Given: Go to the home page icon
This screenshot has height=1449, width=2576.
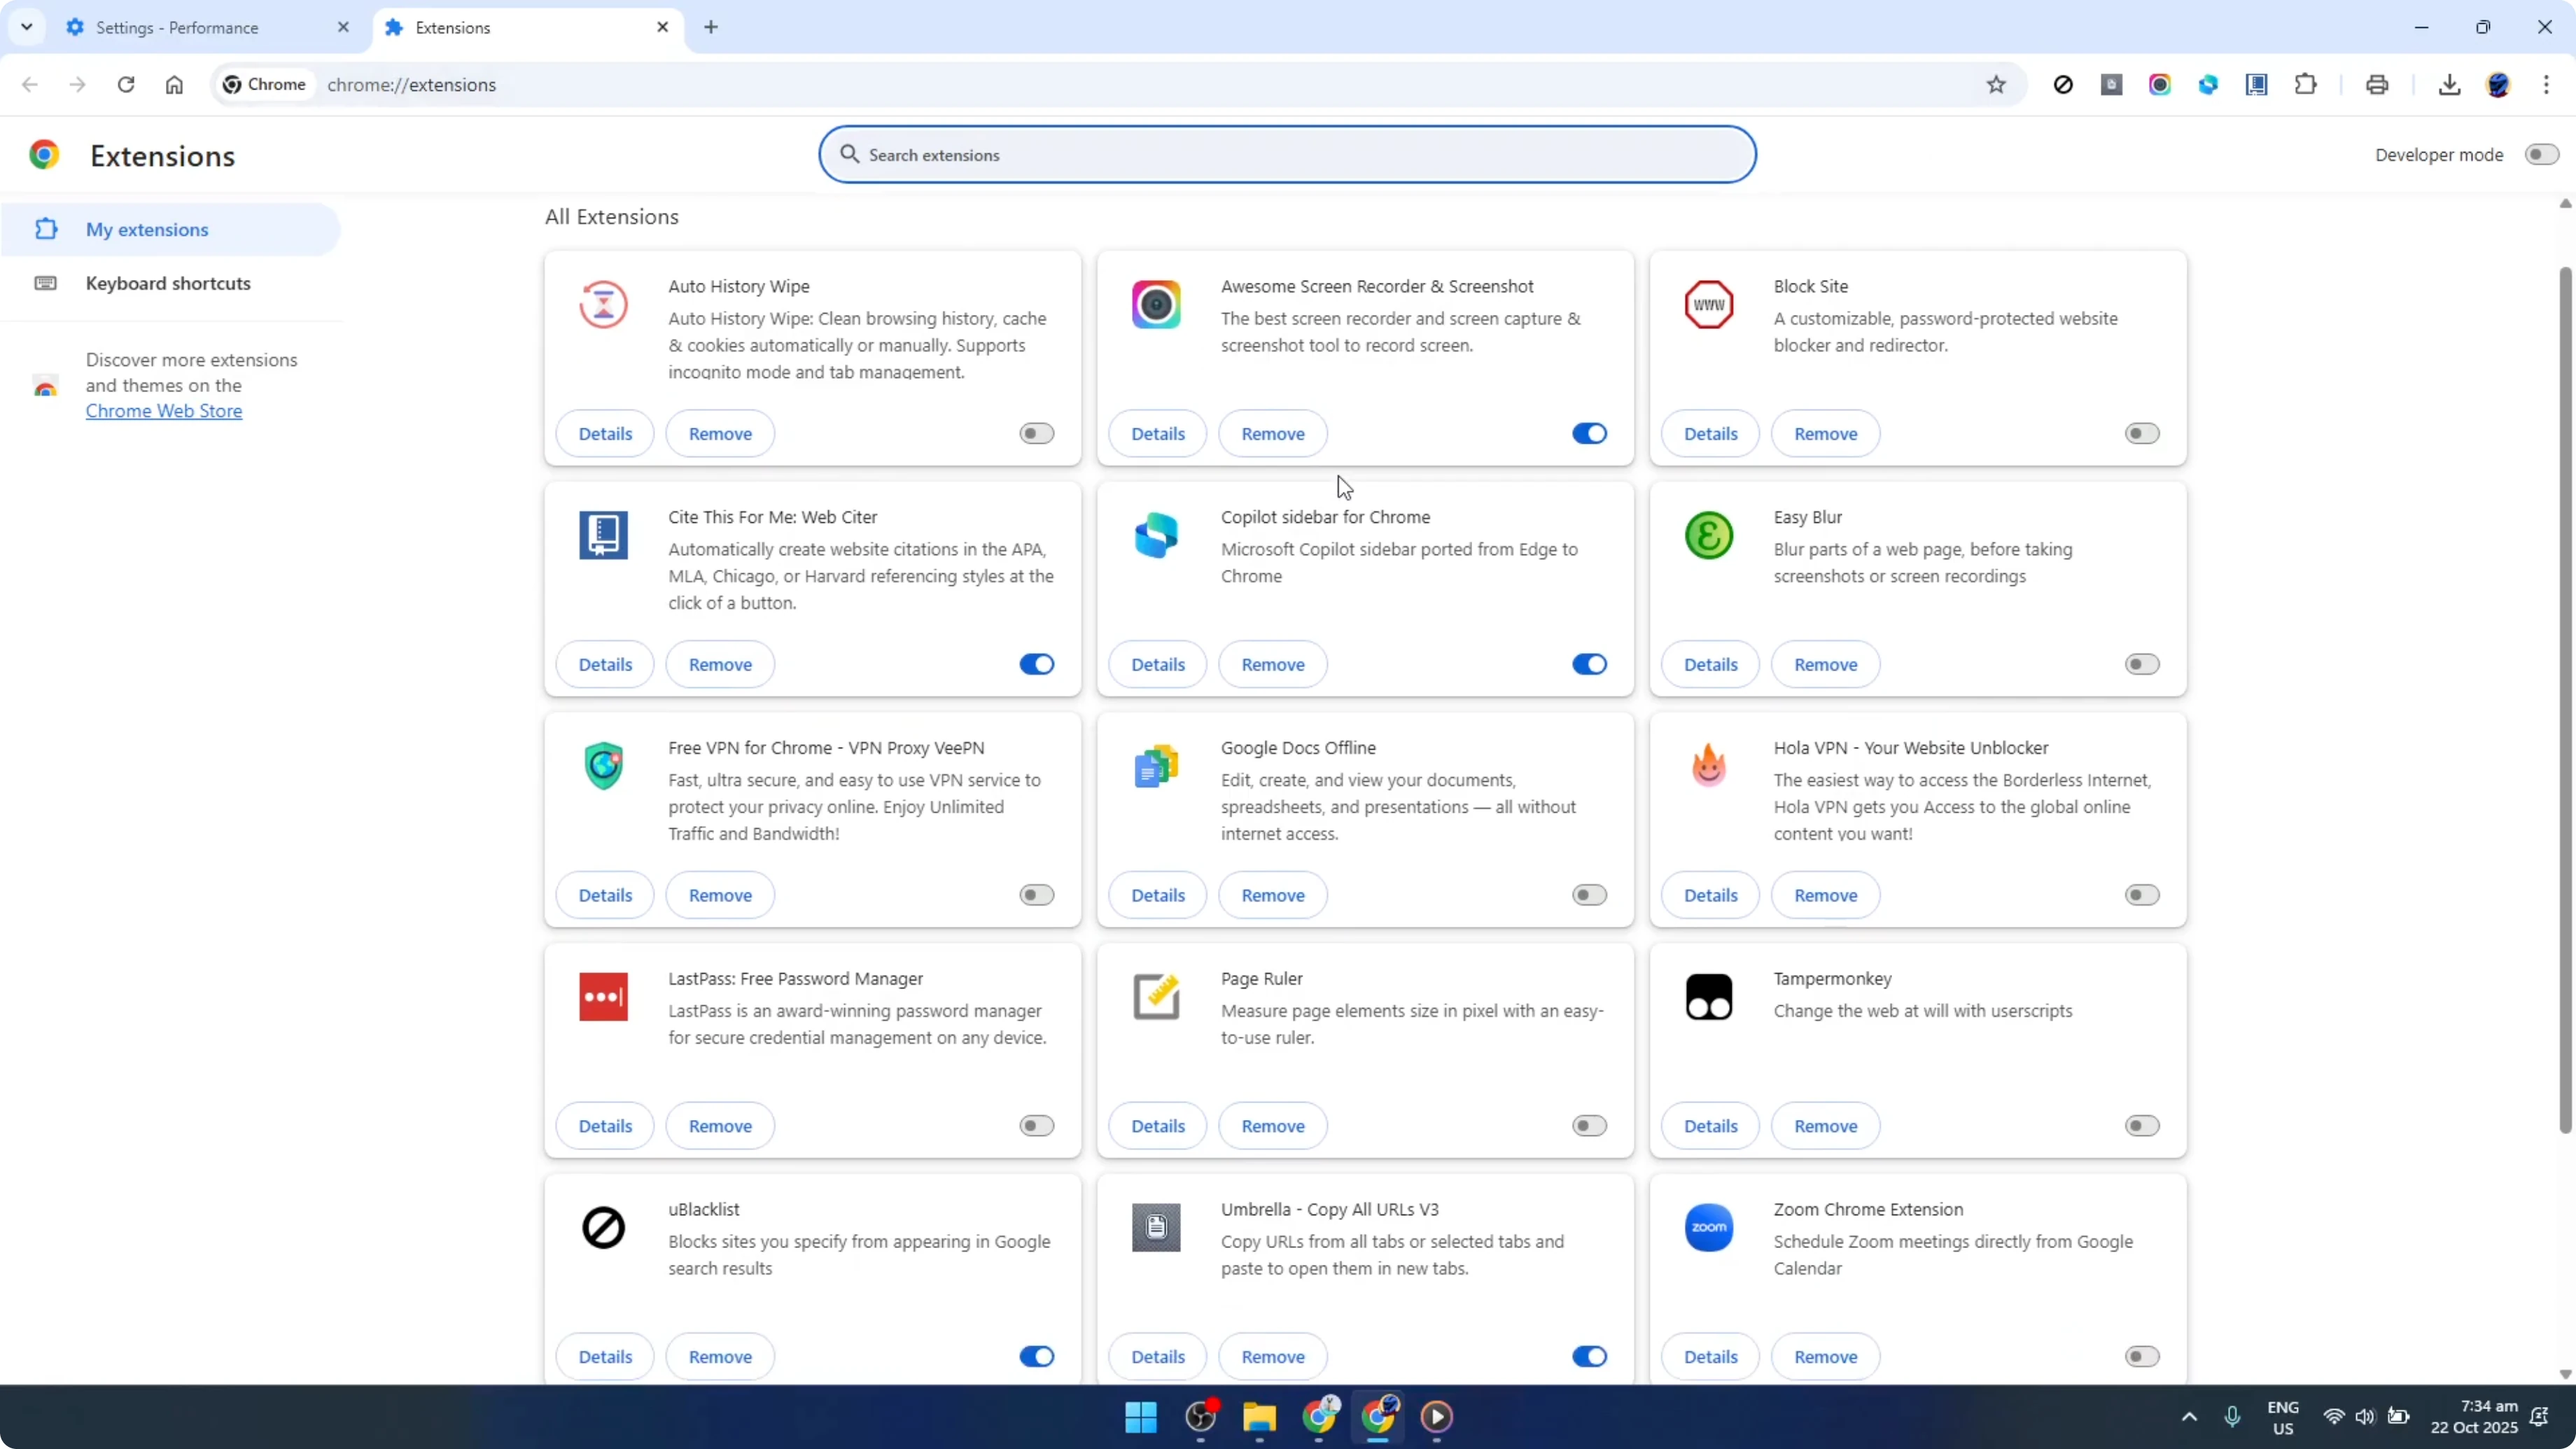Looking at the screenshot, I should 174,85.
